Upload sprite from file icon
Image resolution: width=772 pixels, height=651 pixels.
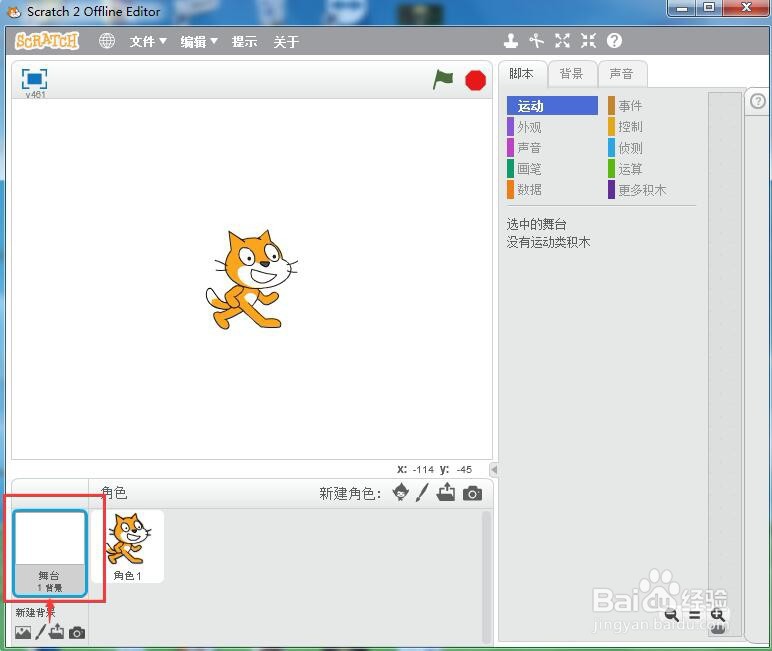[446, 492]
